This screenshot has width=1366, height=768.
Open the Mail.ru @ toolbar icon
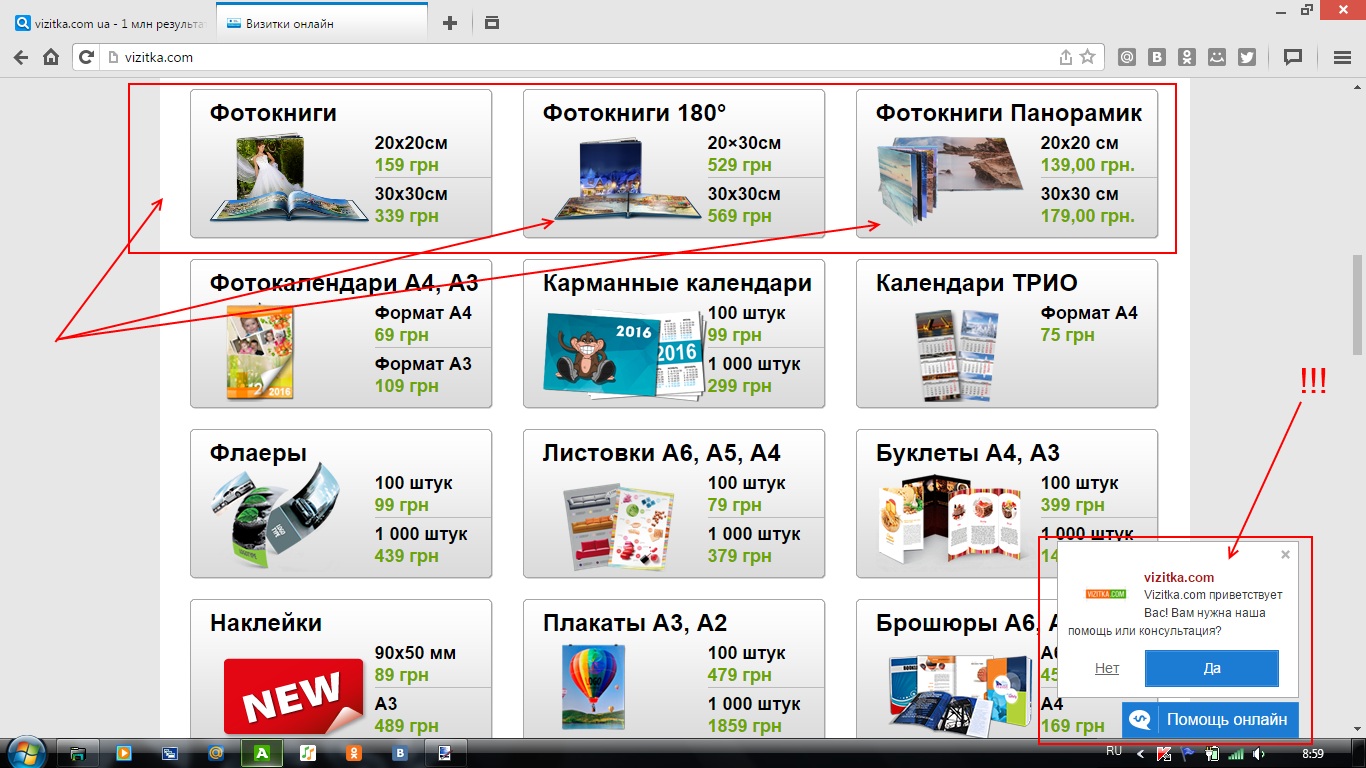(x=1126, y=58)
